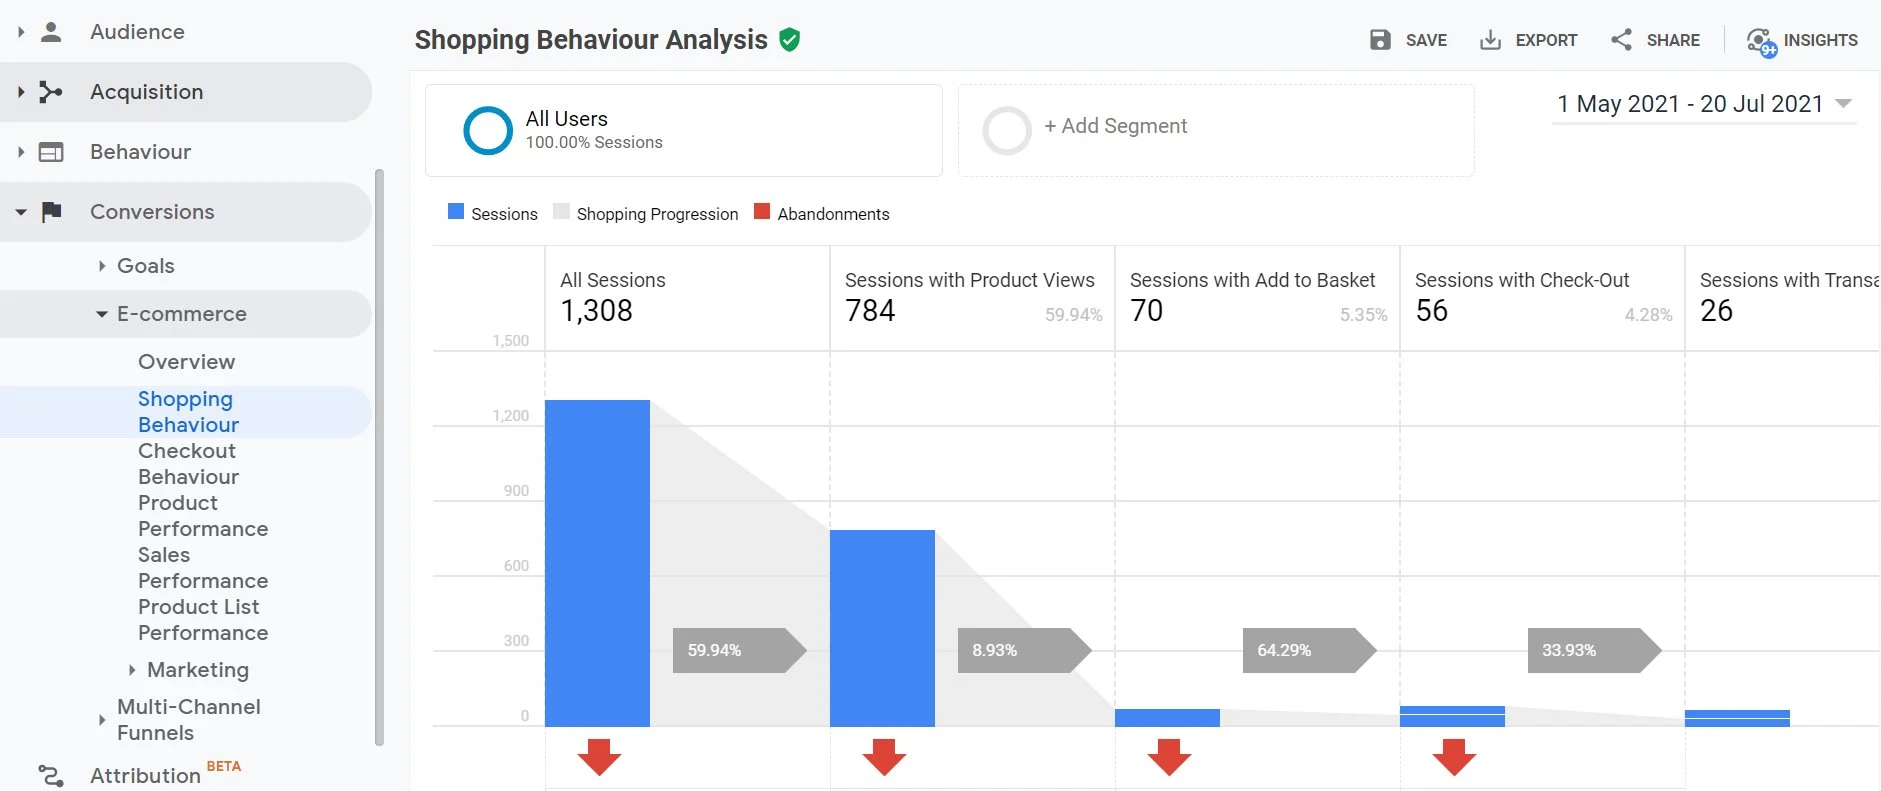Viewport: 1881px width, 791px height.
Task: Click the sidebar scrollbar
Action: (379, 450)
